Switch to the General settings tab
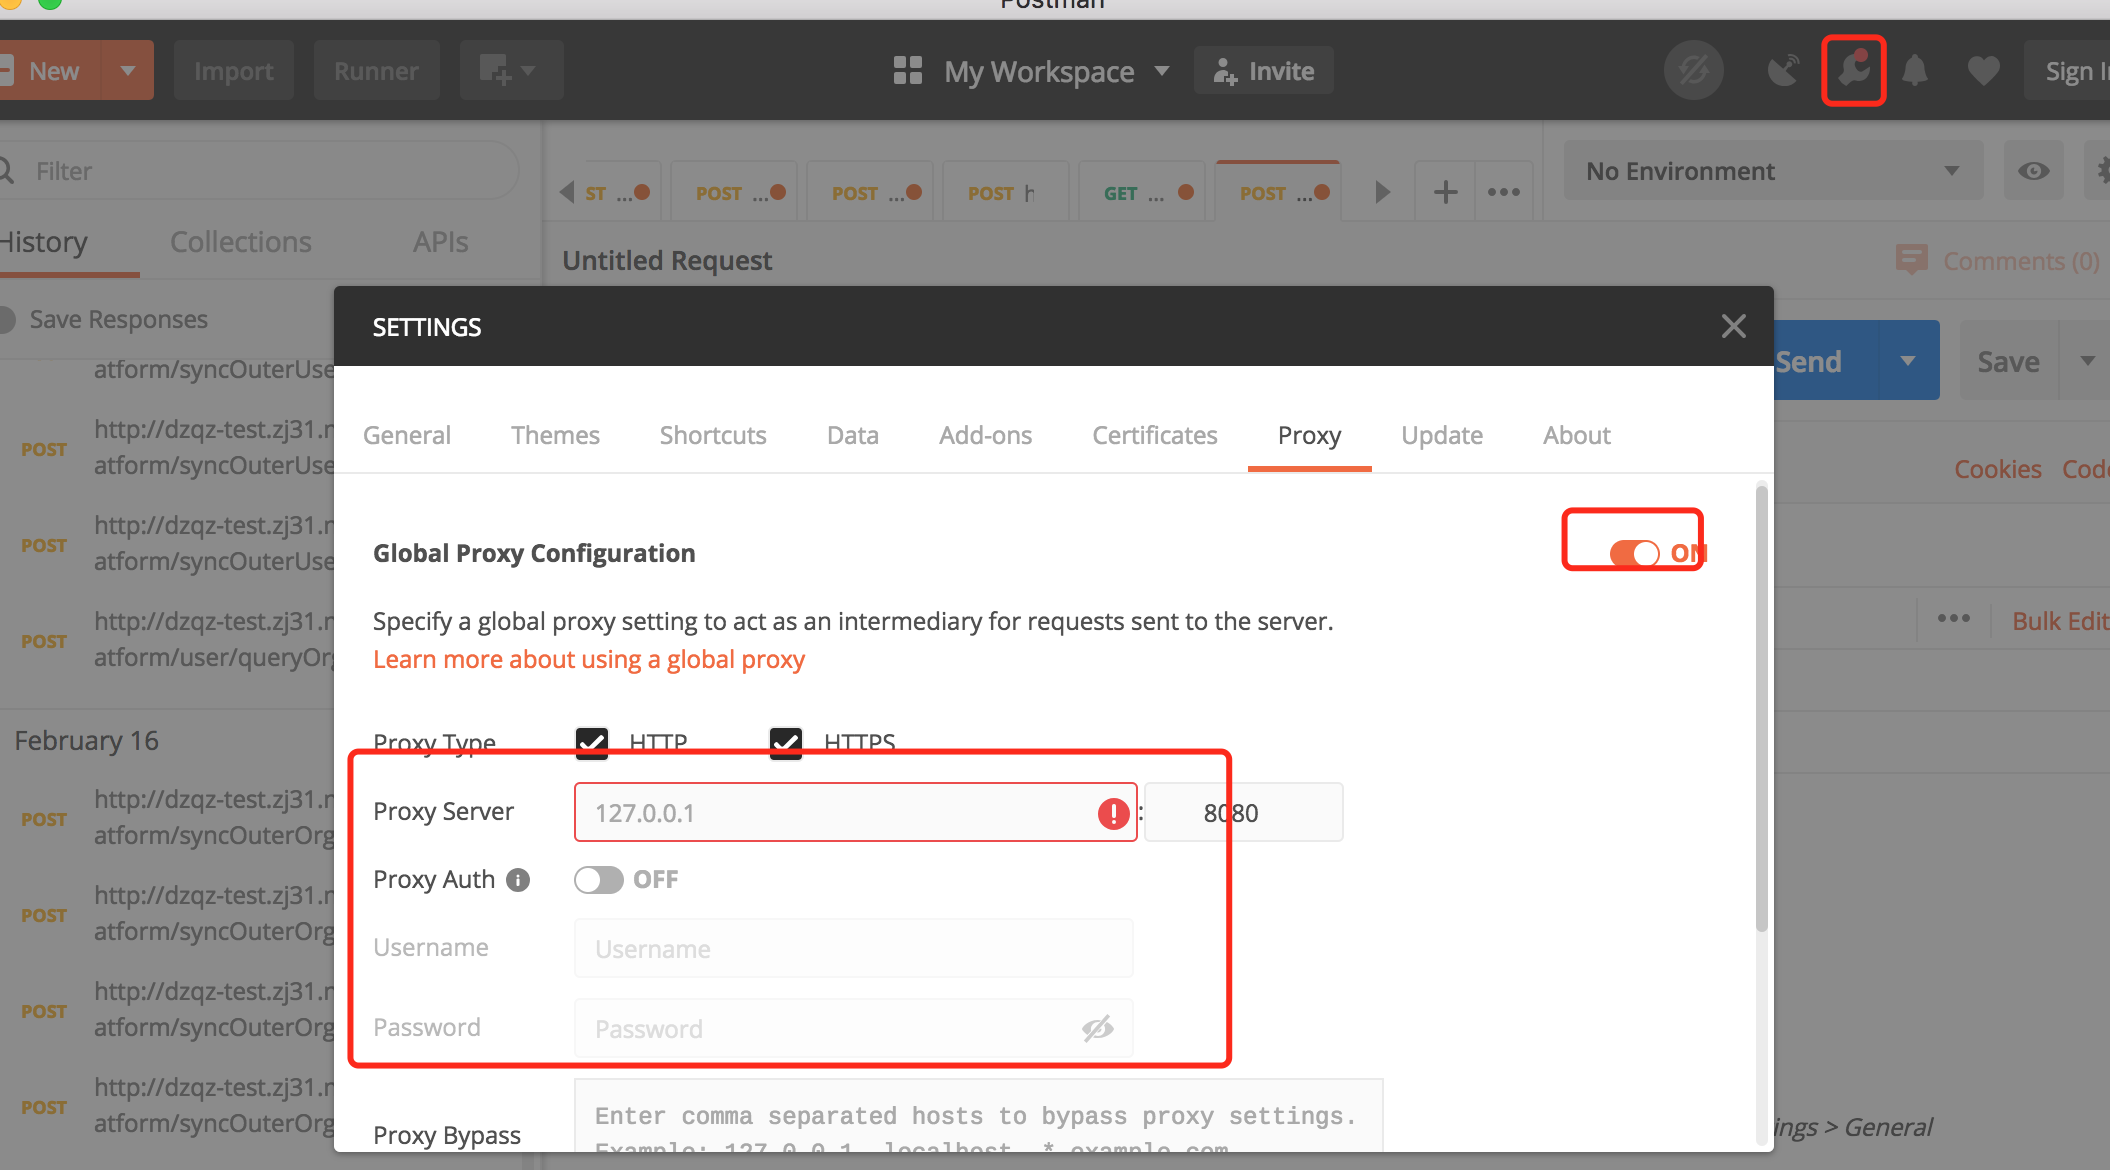Screen dimensions: 2110x1170 pos(407,435)
